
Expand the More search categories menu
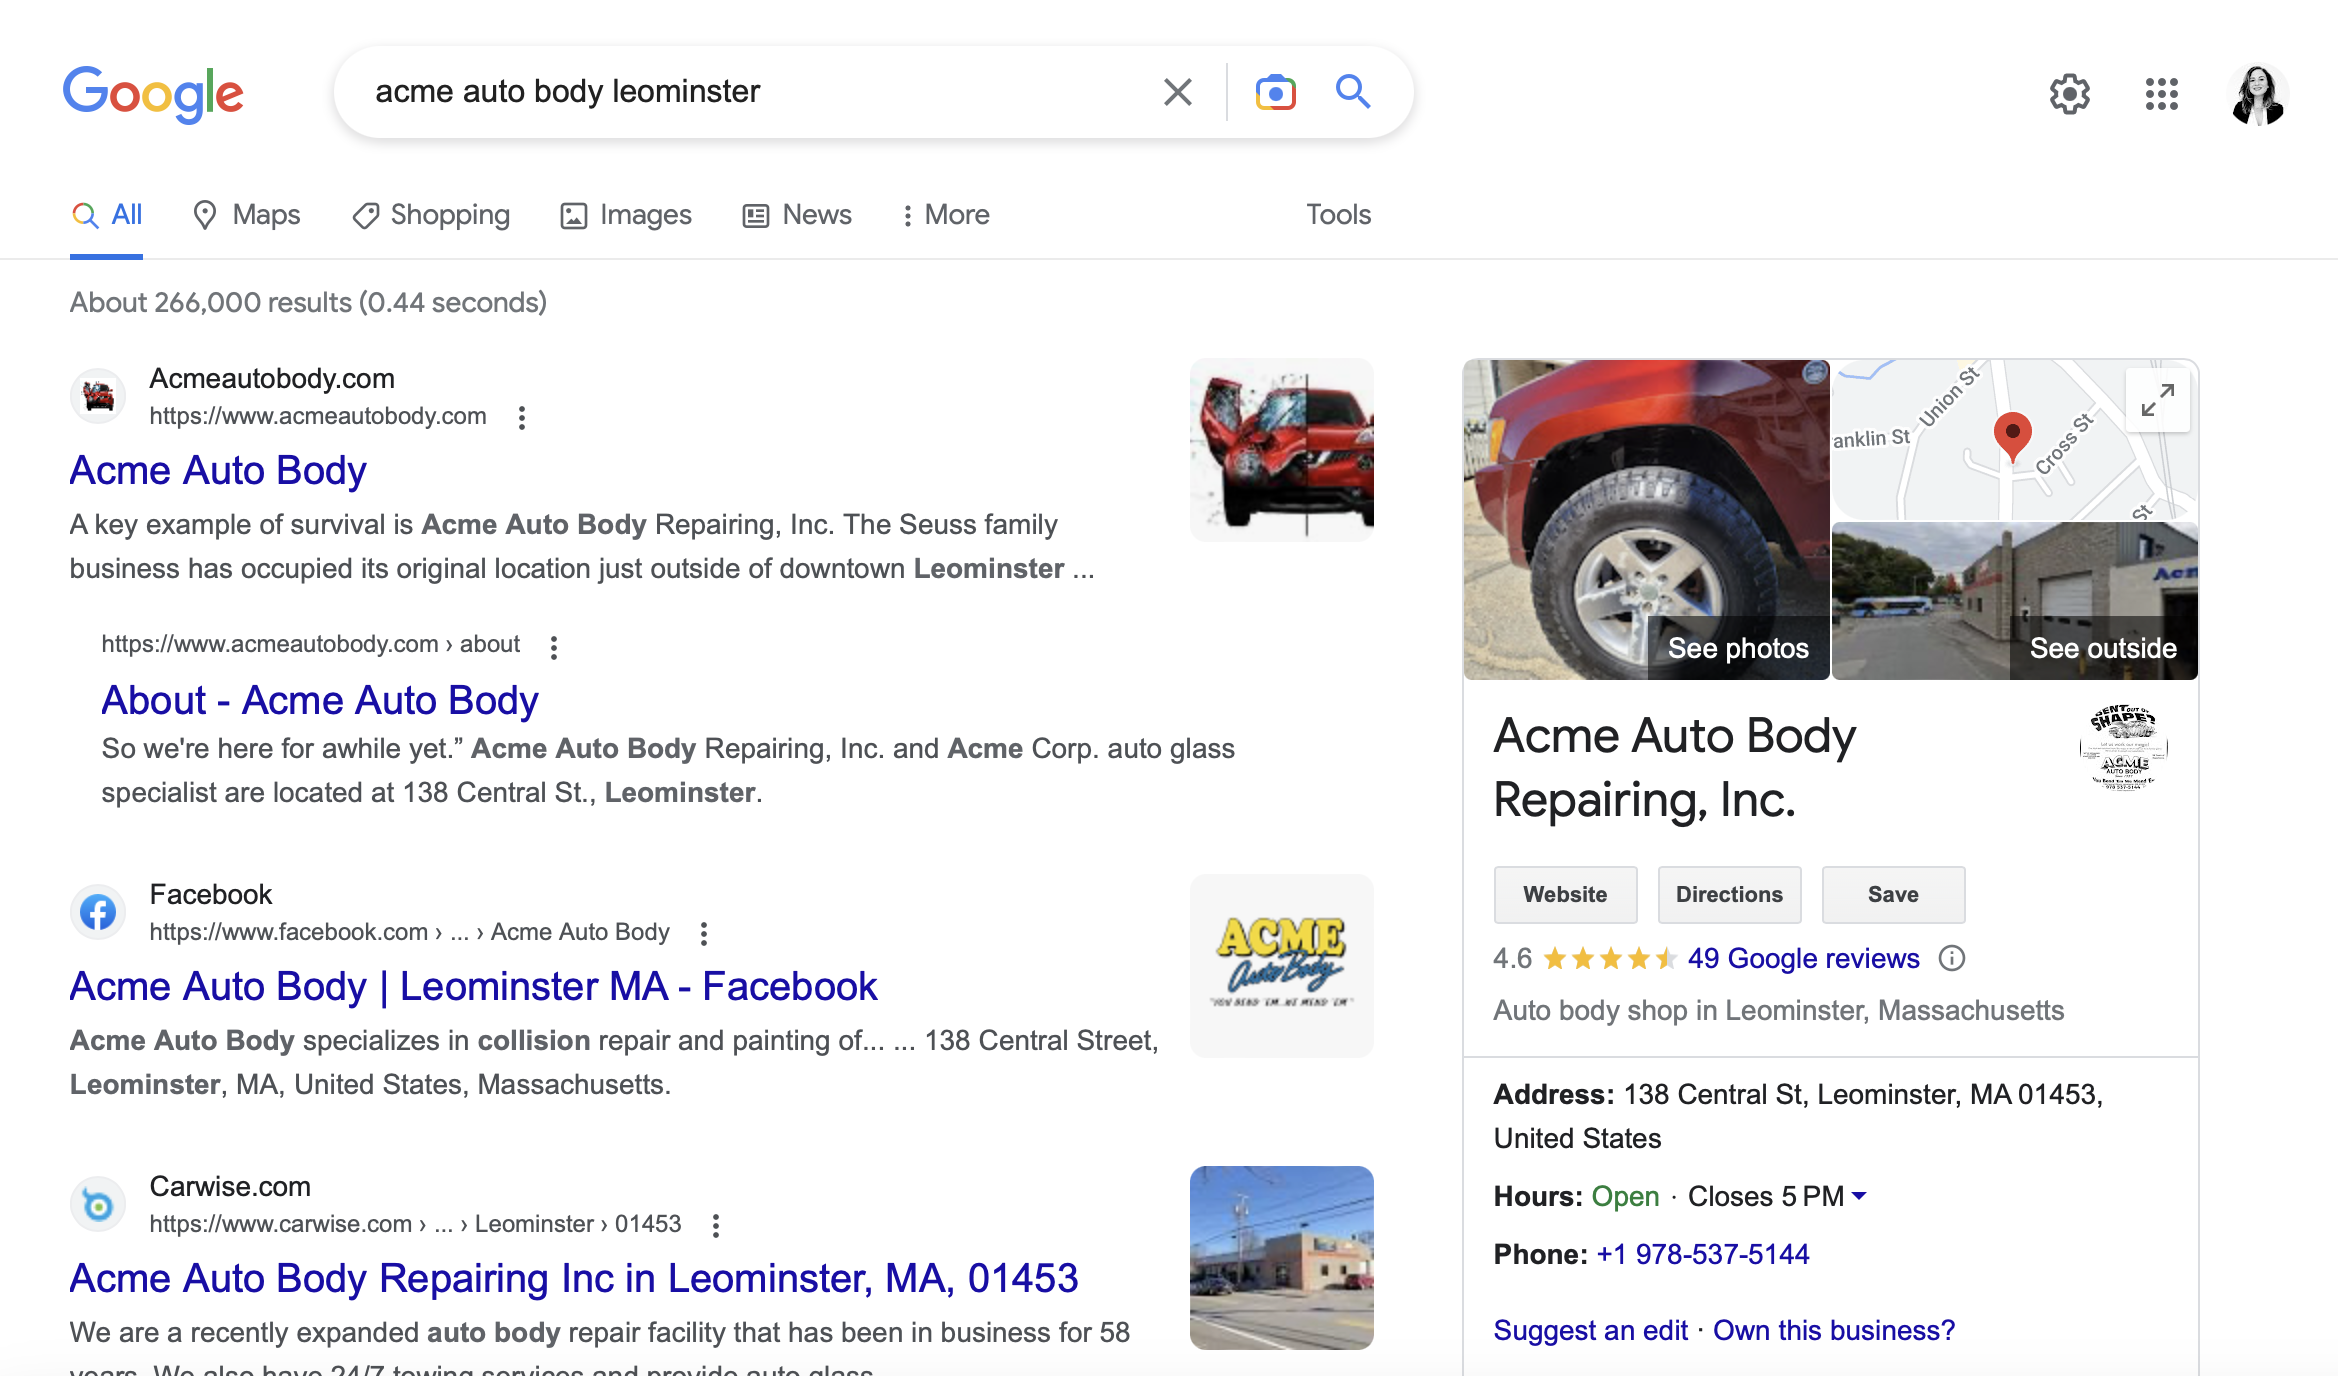[x=945, y=215]
